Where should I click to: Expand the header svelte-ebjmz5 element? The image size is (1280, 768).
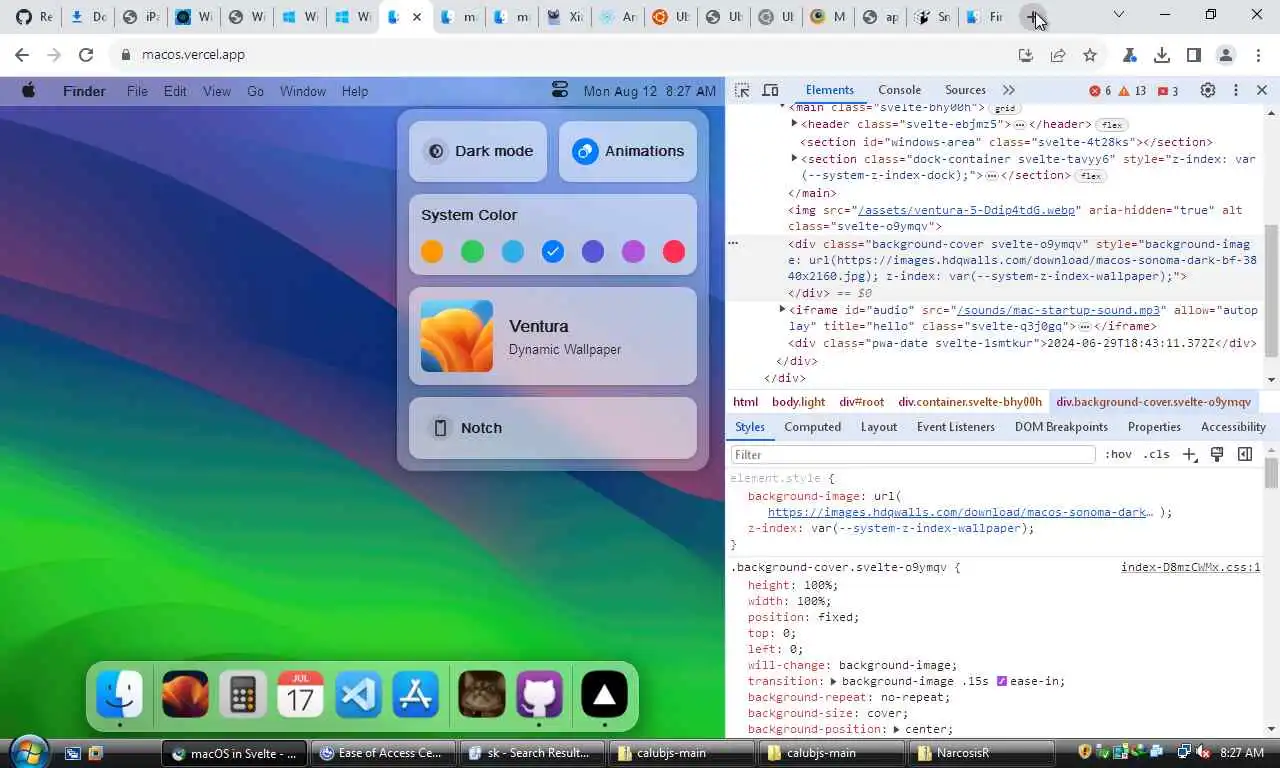794,124
